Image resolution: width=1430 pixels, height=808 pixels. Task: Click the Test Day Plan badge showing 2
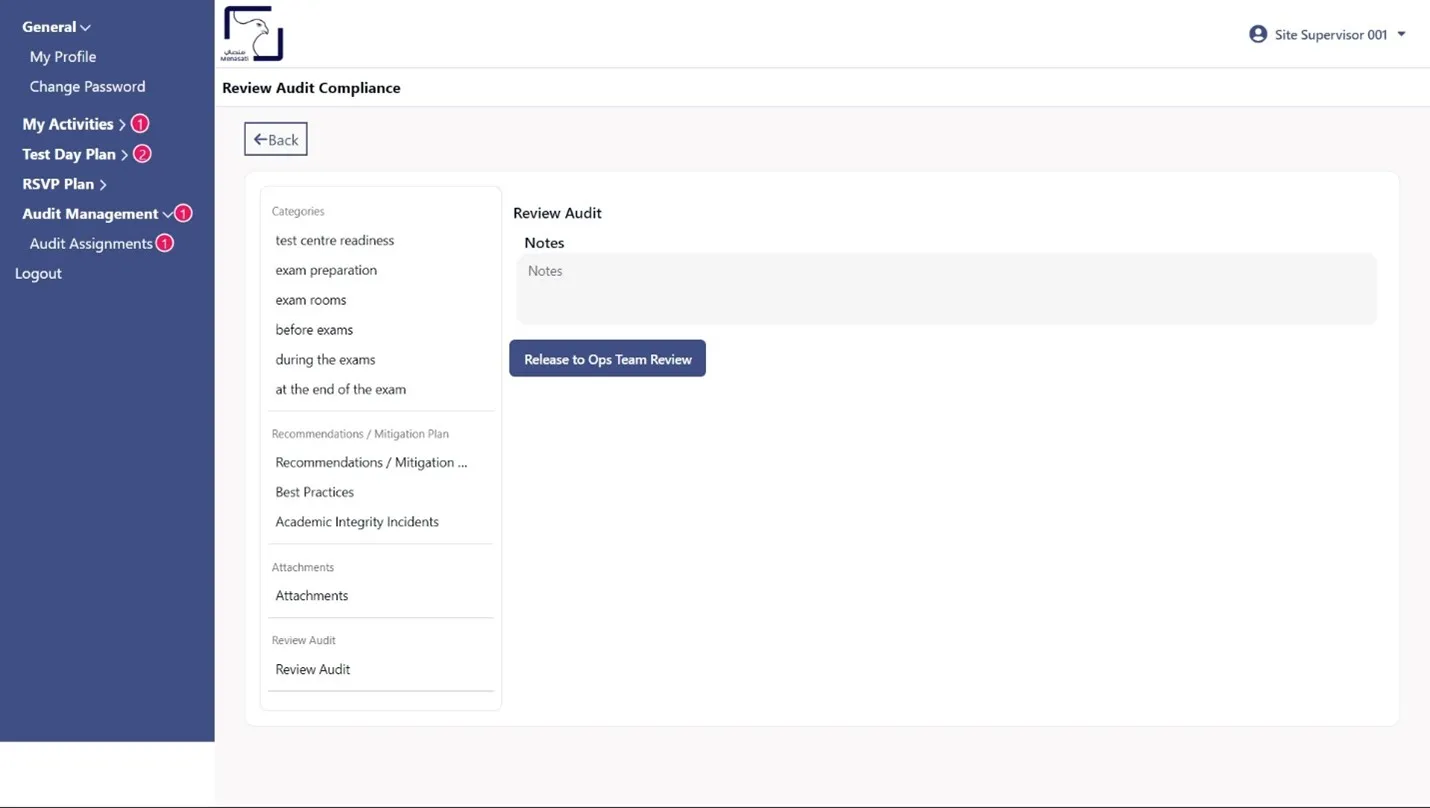coord(142,154)
